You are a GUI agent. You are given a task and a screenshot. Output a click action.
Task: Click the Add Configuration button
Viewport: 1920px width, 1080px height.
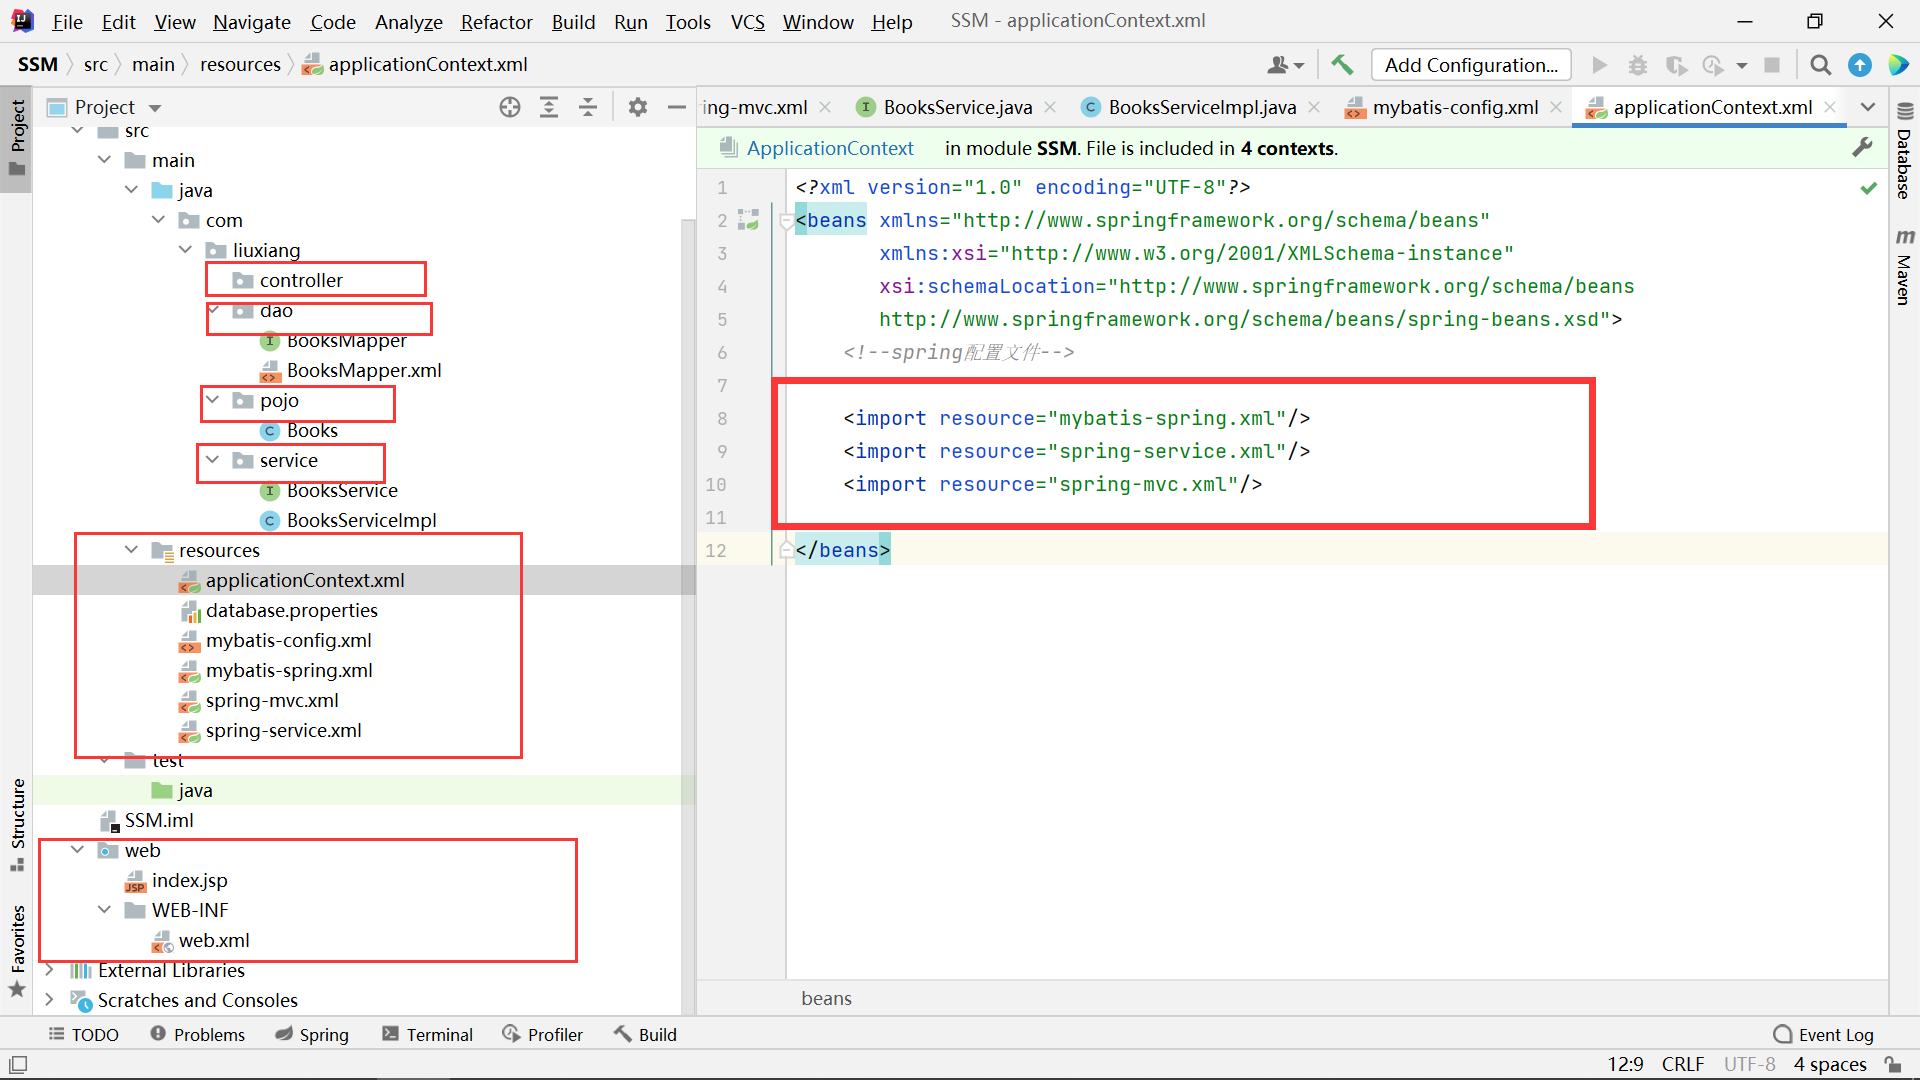pyautogui.click(x=1470, y=65)
